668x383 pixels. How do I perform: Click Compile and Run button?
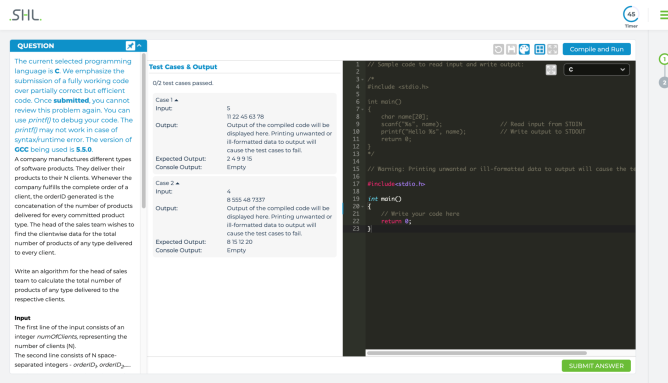tap(596, 49)
